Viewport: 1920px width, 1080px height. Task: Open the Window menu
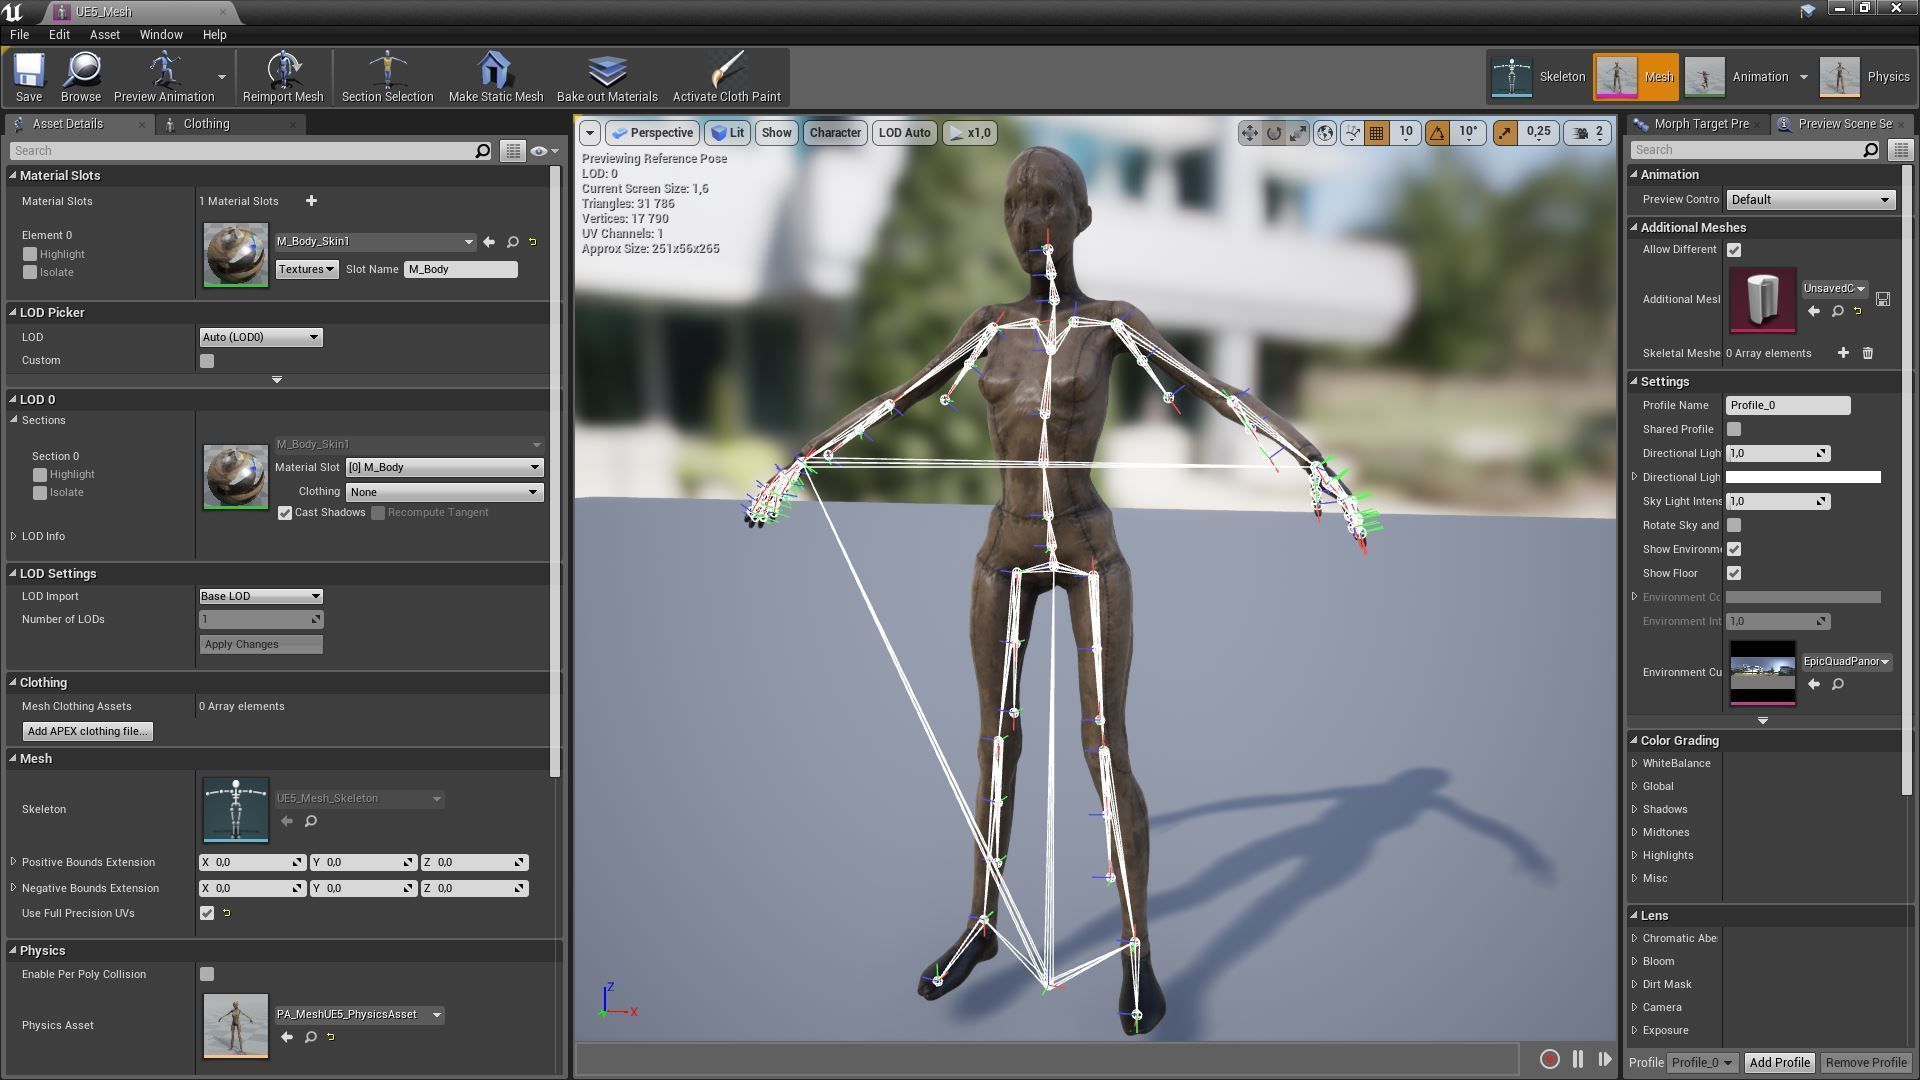tap(161, 34)
